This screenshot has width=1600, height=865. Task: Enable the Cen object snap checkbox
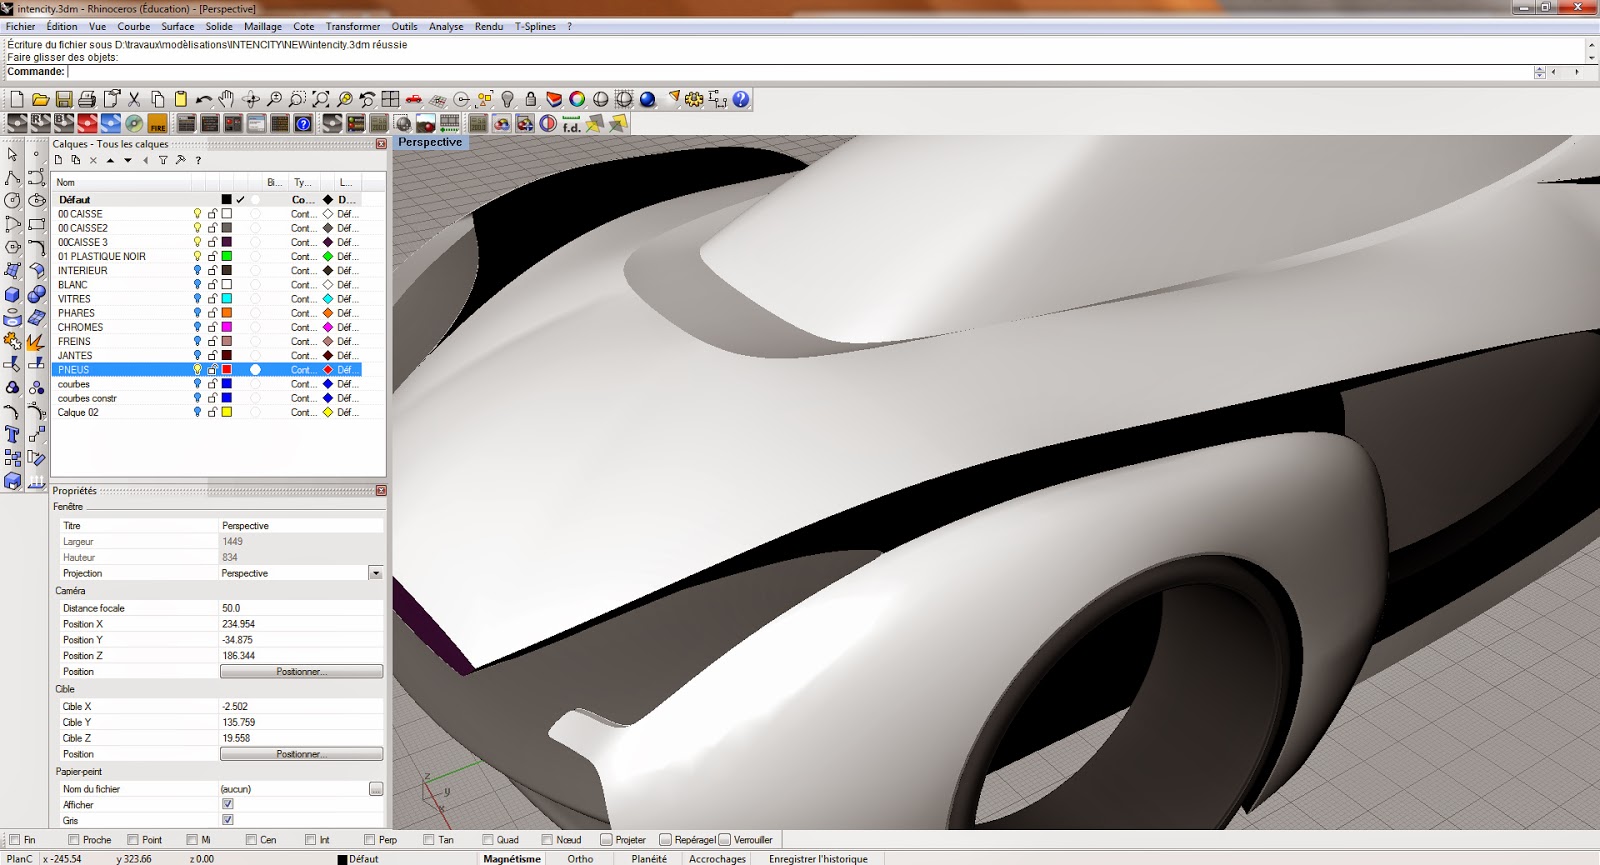point(251,840)
